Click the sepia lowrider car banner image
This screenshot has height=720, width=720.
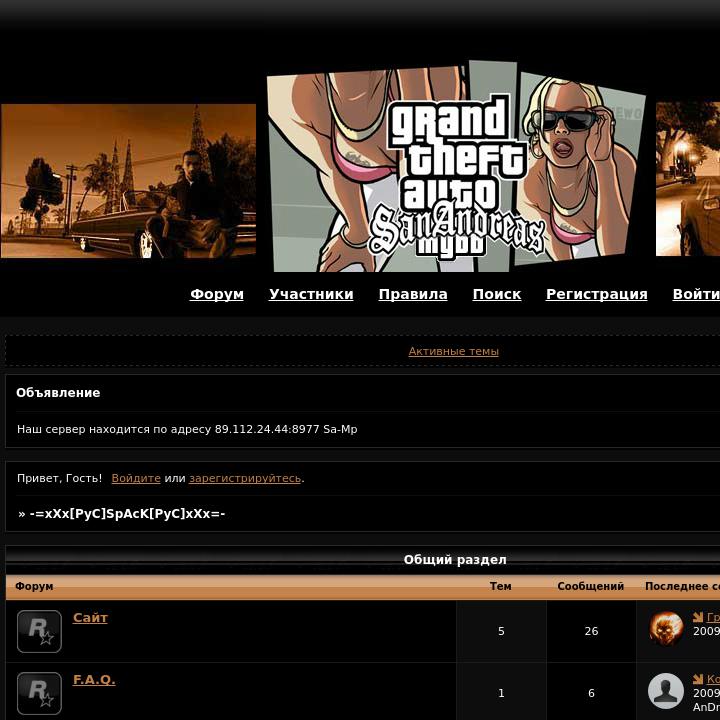(x=129, y=181)
